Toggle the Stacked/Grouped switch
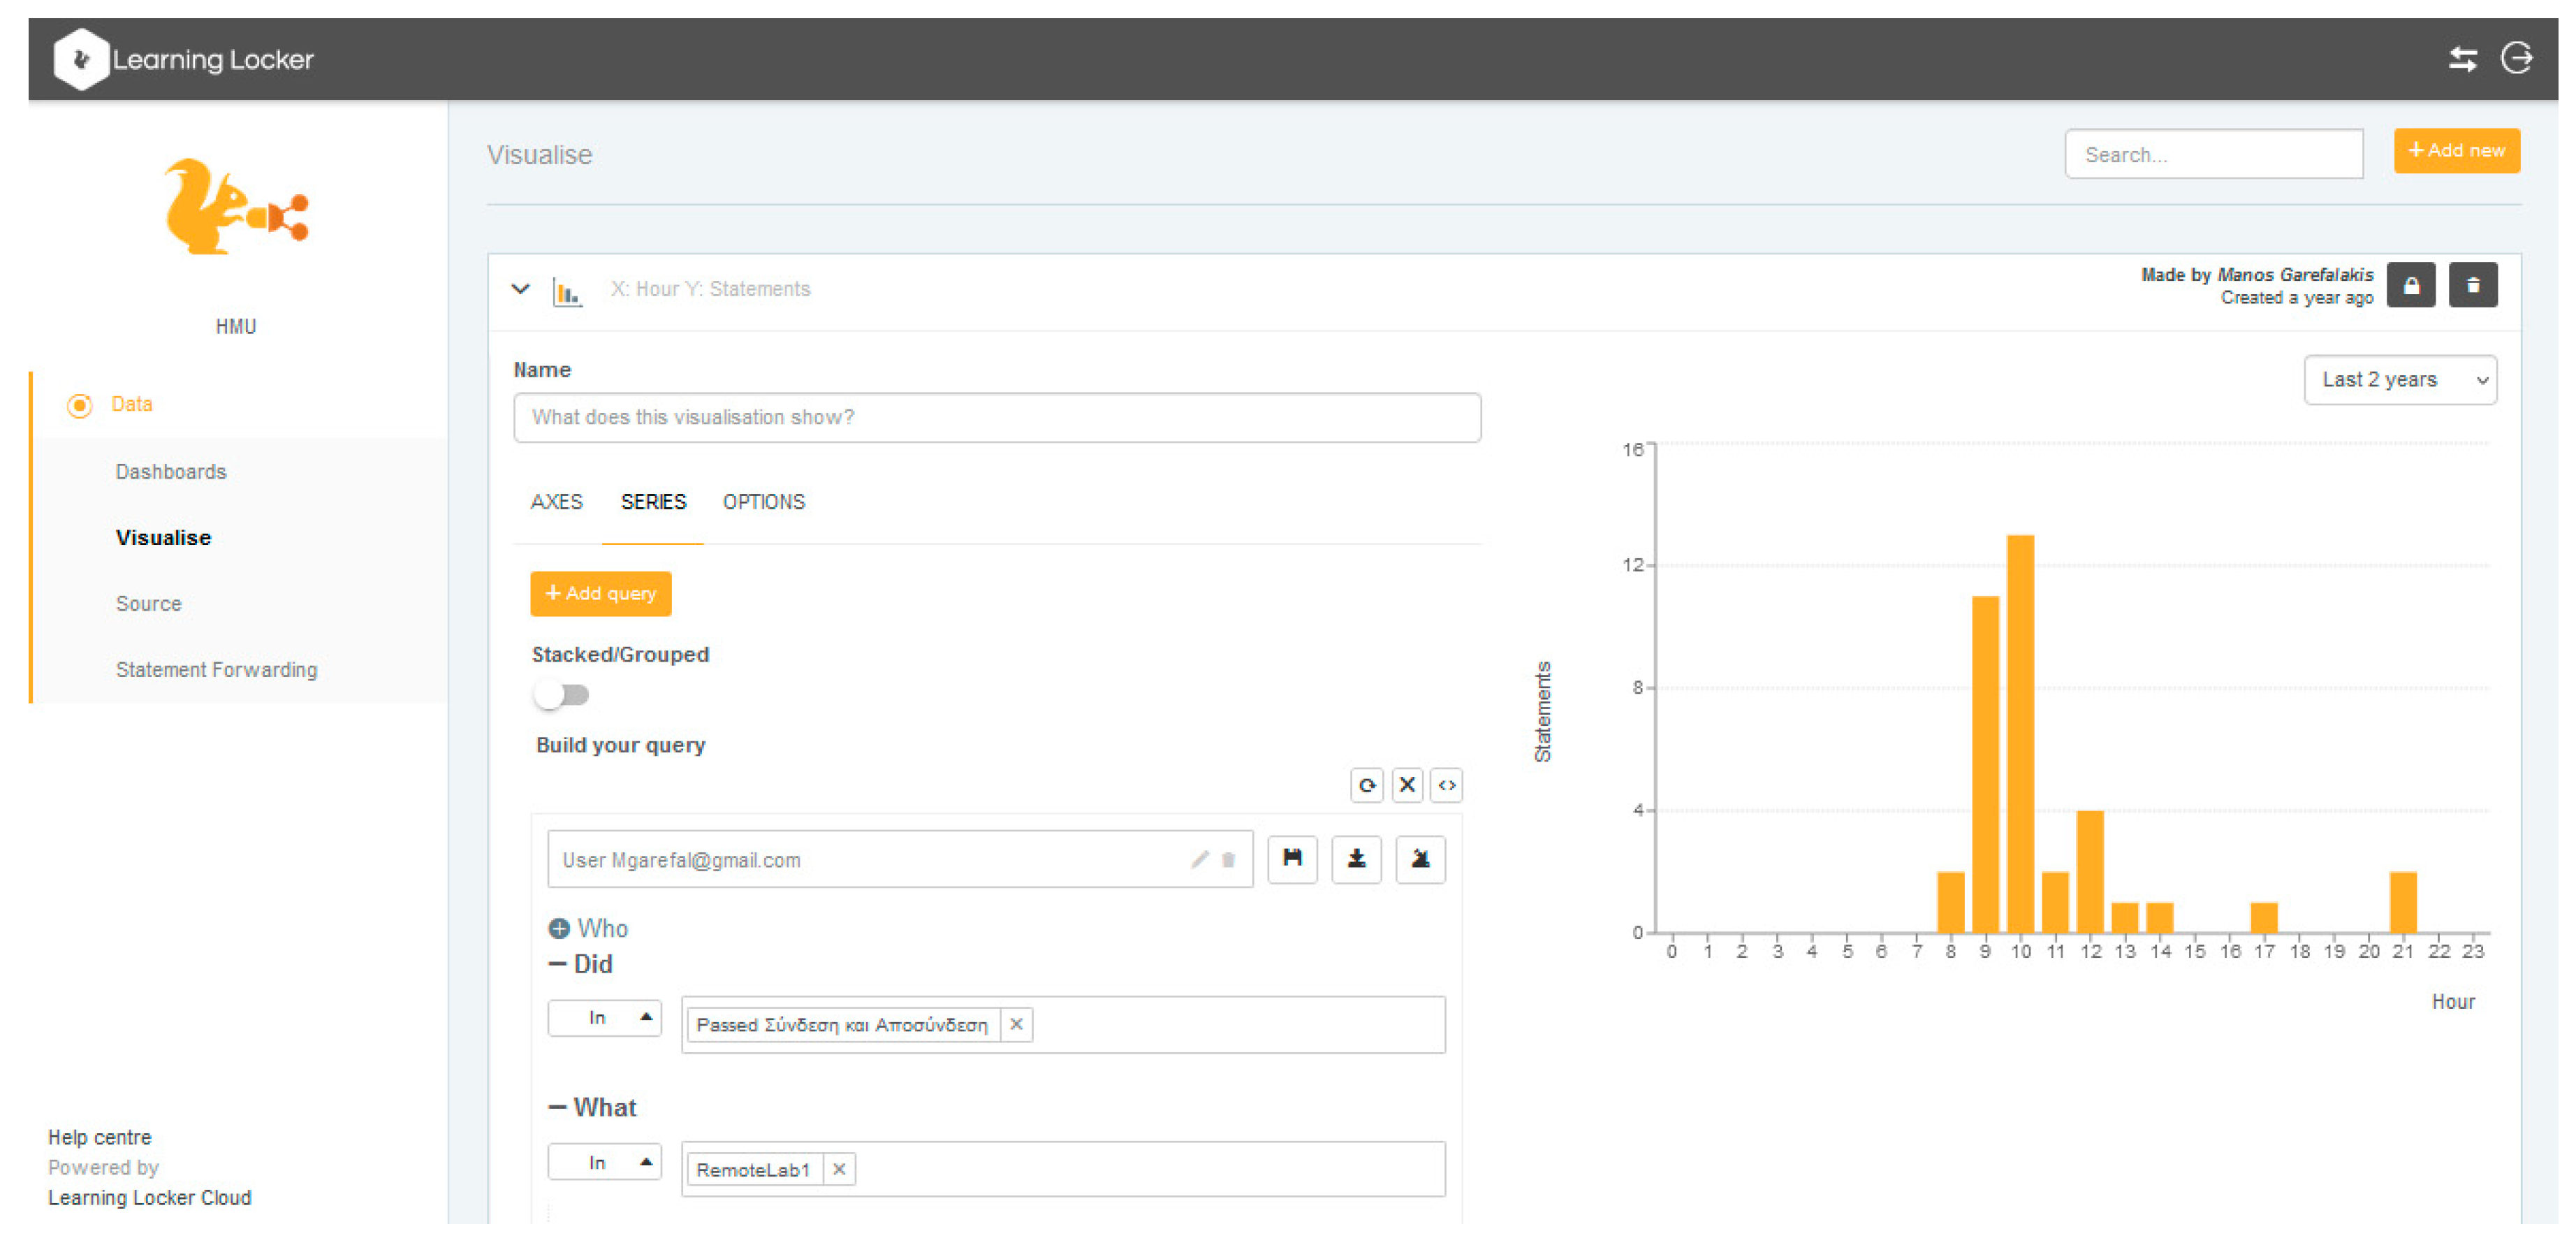This screenshot has width=2576, height=1245. (x=561, y=695)
